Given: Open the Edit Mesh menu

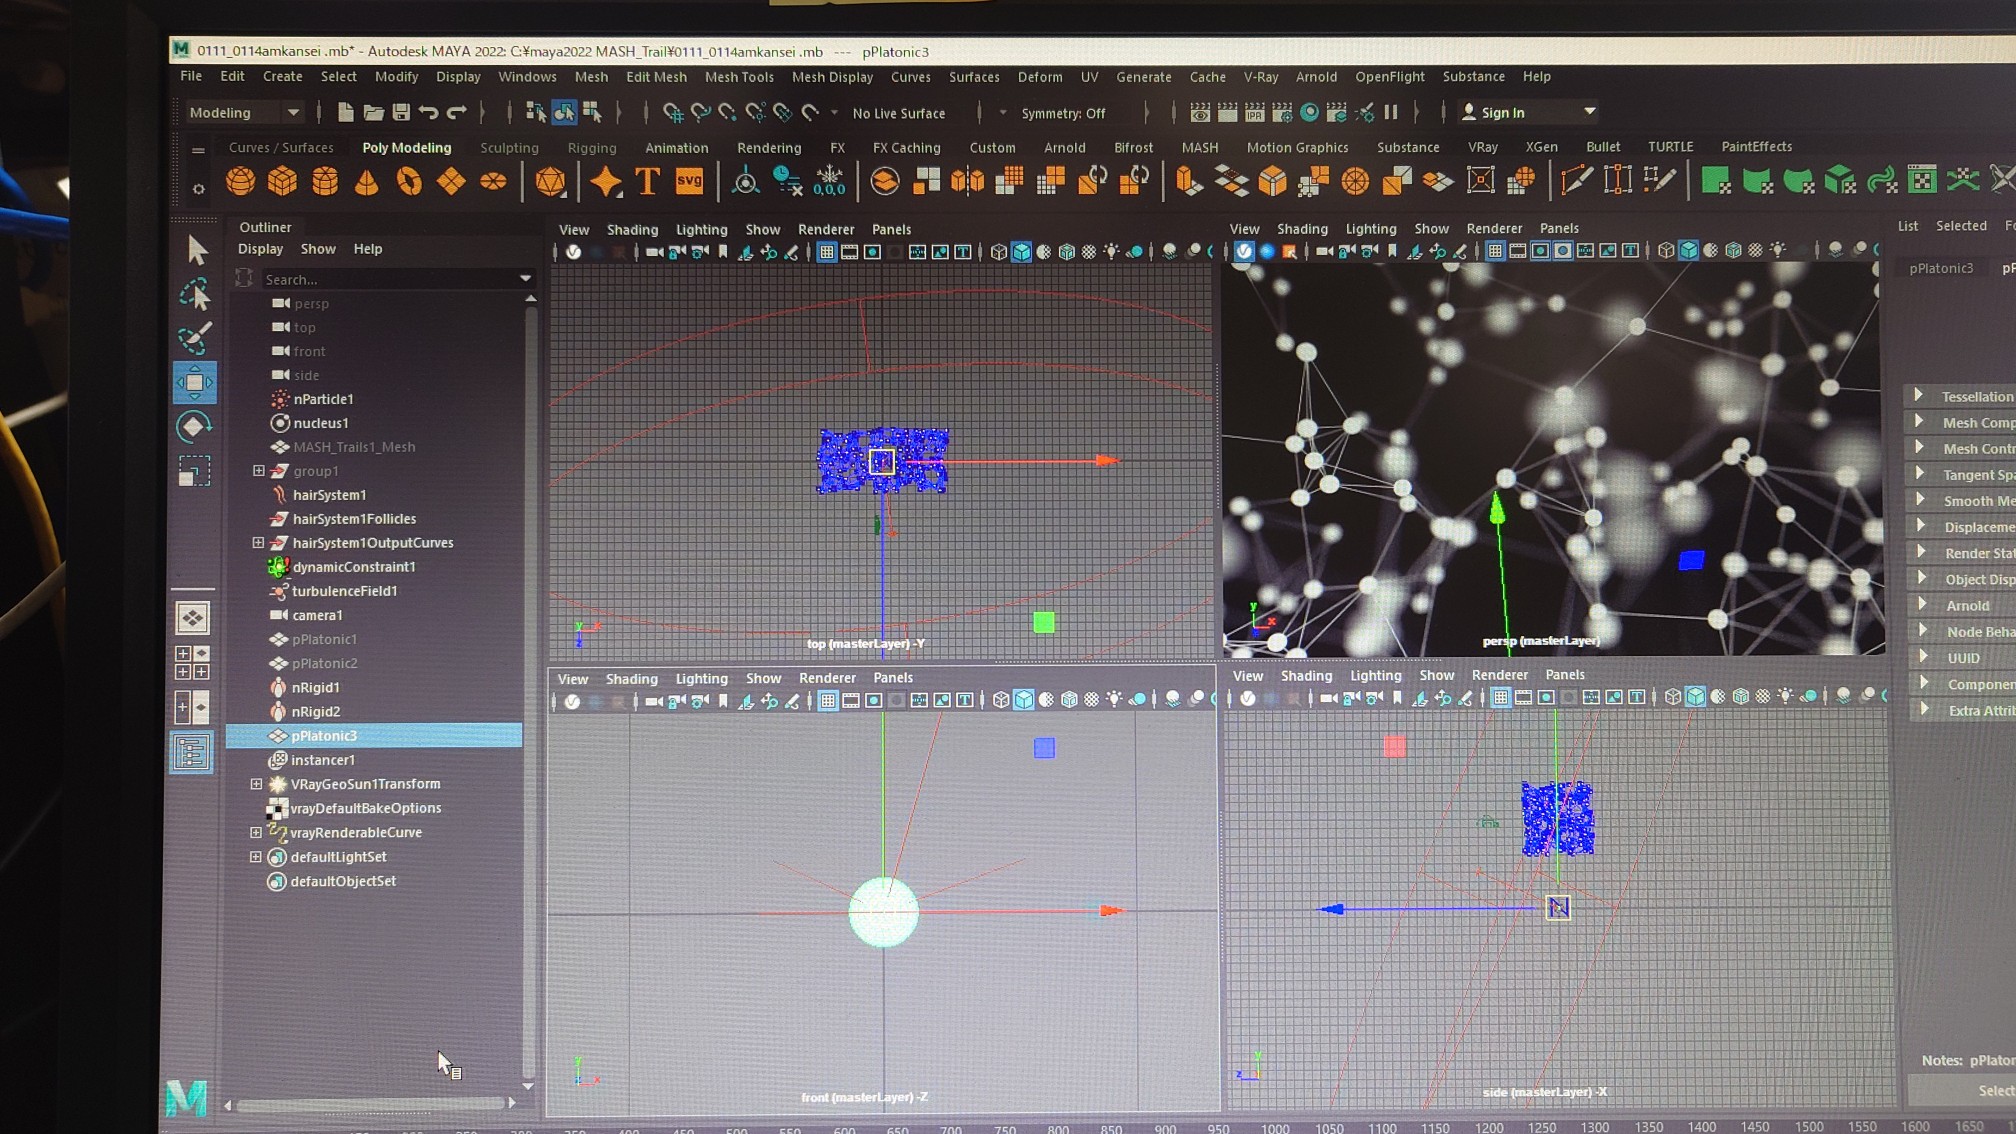Looking at the screenshot, I should coord(656,77).
